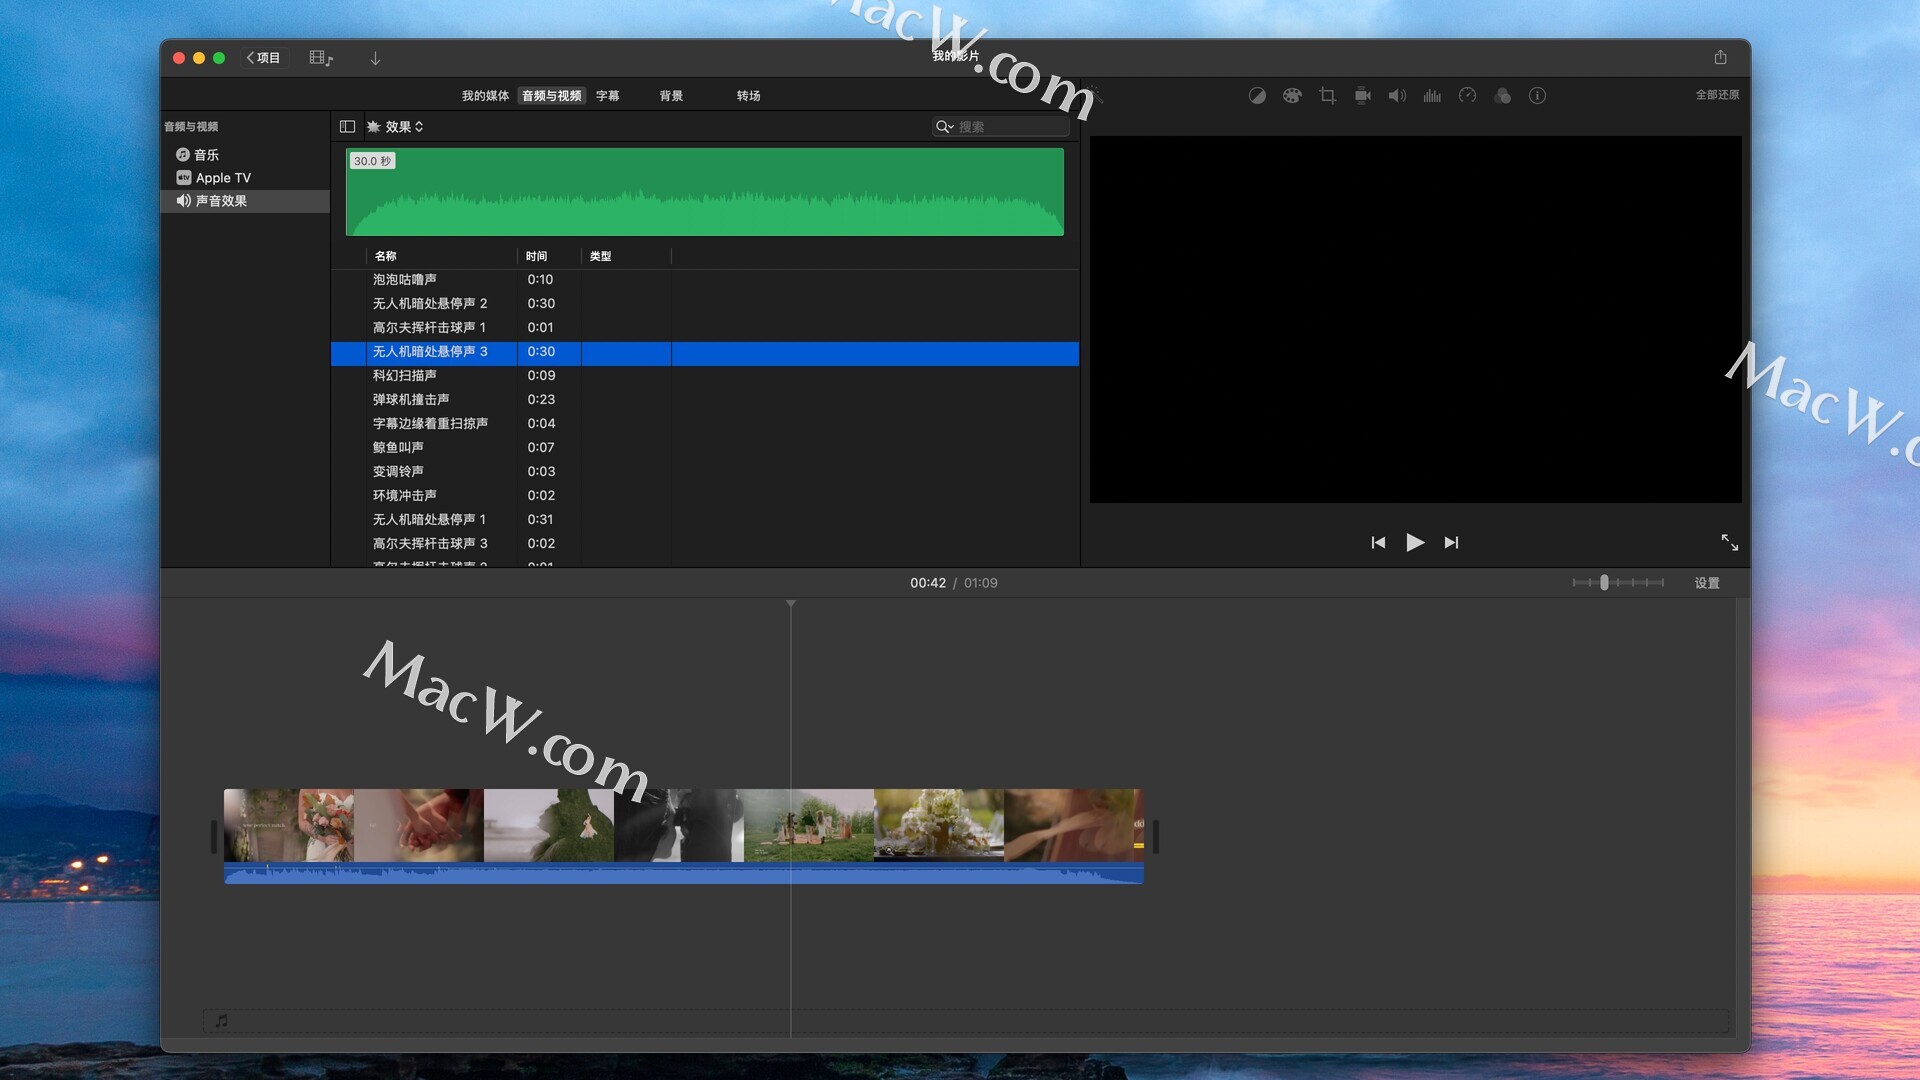Adjust the timeline zoom slider
Viewport: 1920px width, 1080px height.
coord(1604,583)
